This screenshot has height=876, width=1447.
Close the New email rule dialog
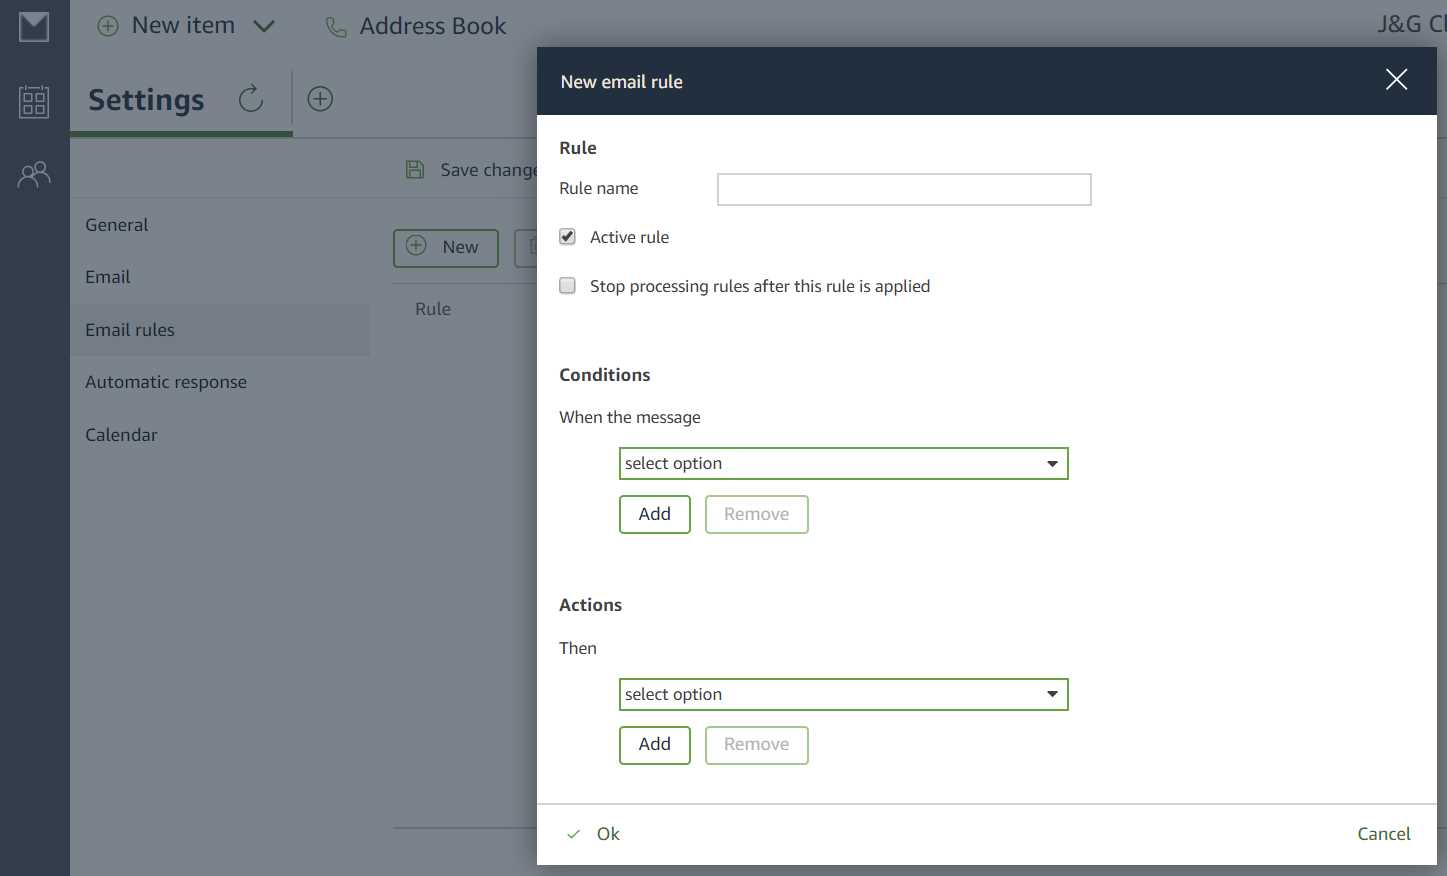tap(1396, 80)
